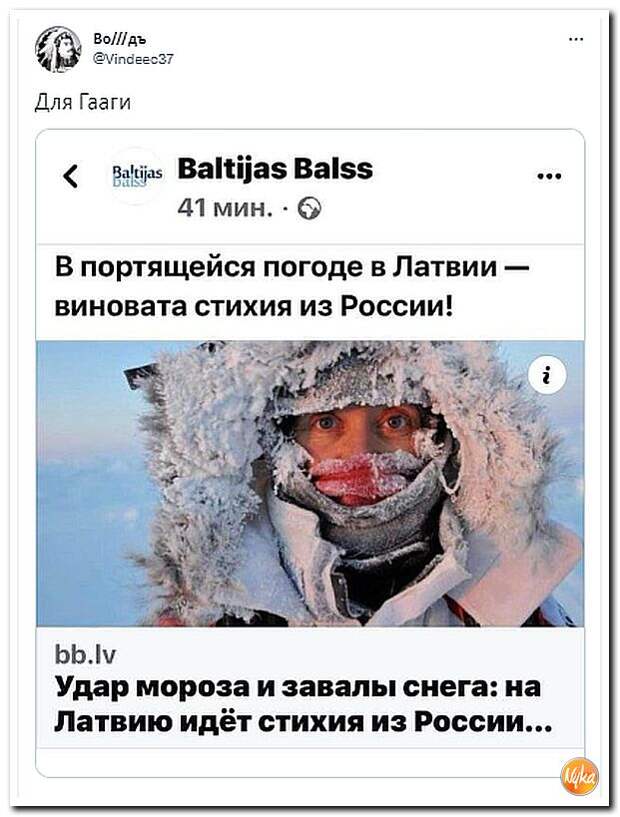Image resolution: width=620 pixels, height=817 pixels.
Task: Click the Во///дъ display name
Action: pyautogui.click(x=120, y=39)
